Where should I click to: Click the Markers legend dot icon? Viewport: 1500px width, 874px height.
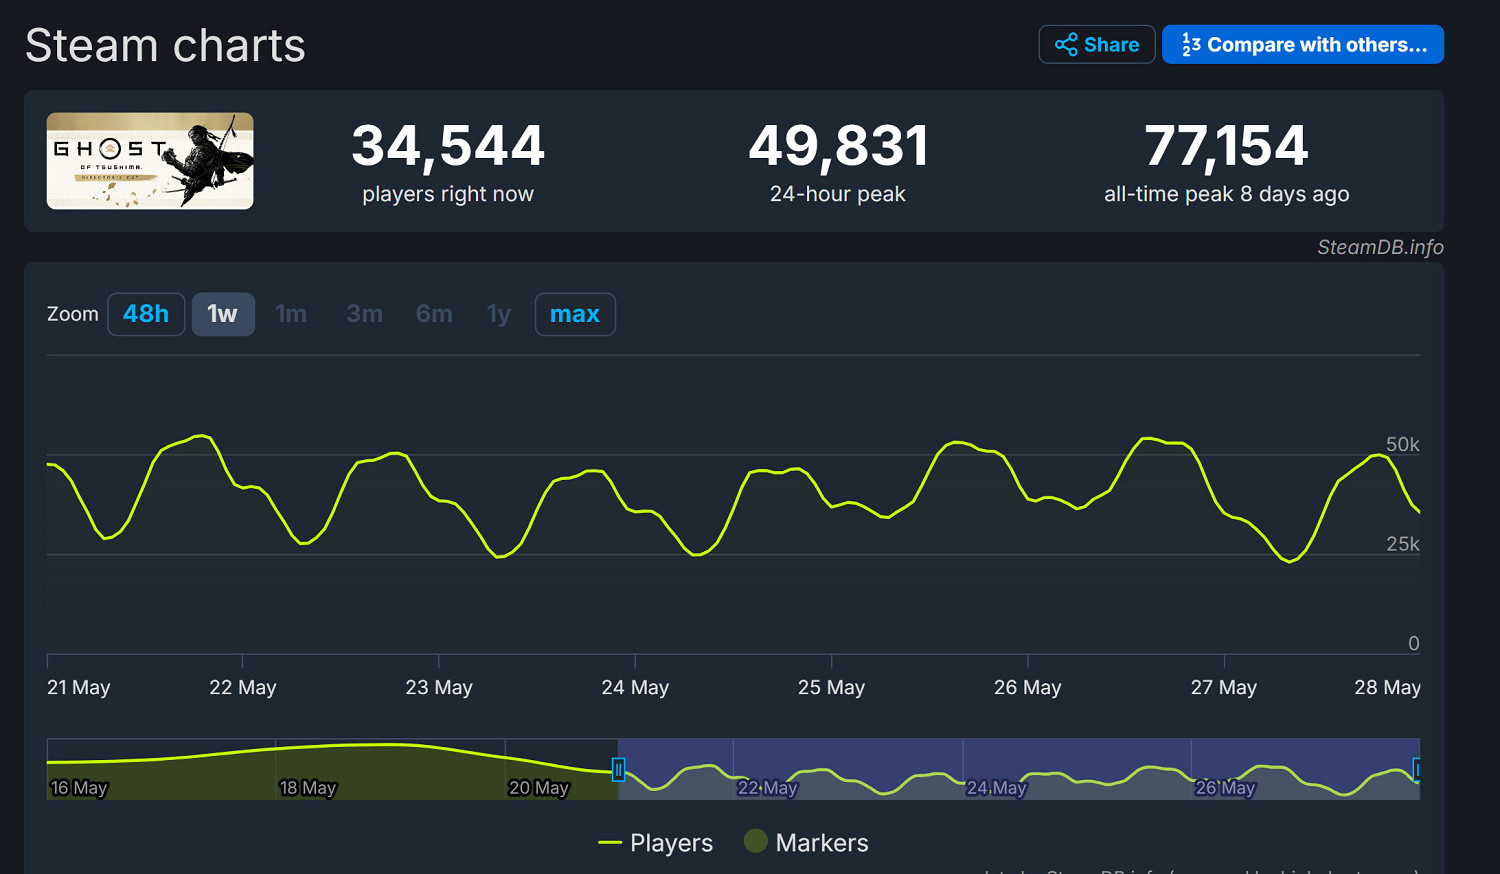755,842
